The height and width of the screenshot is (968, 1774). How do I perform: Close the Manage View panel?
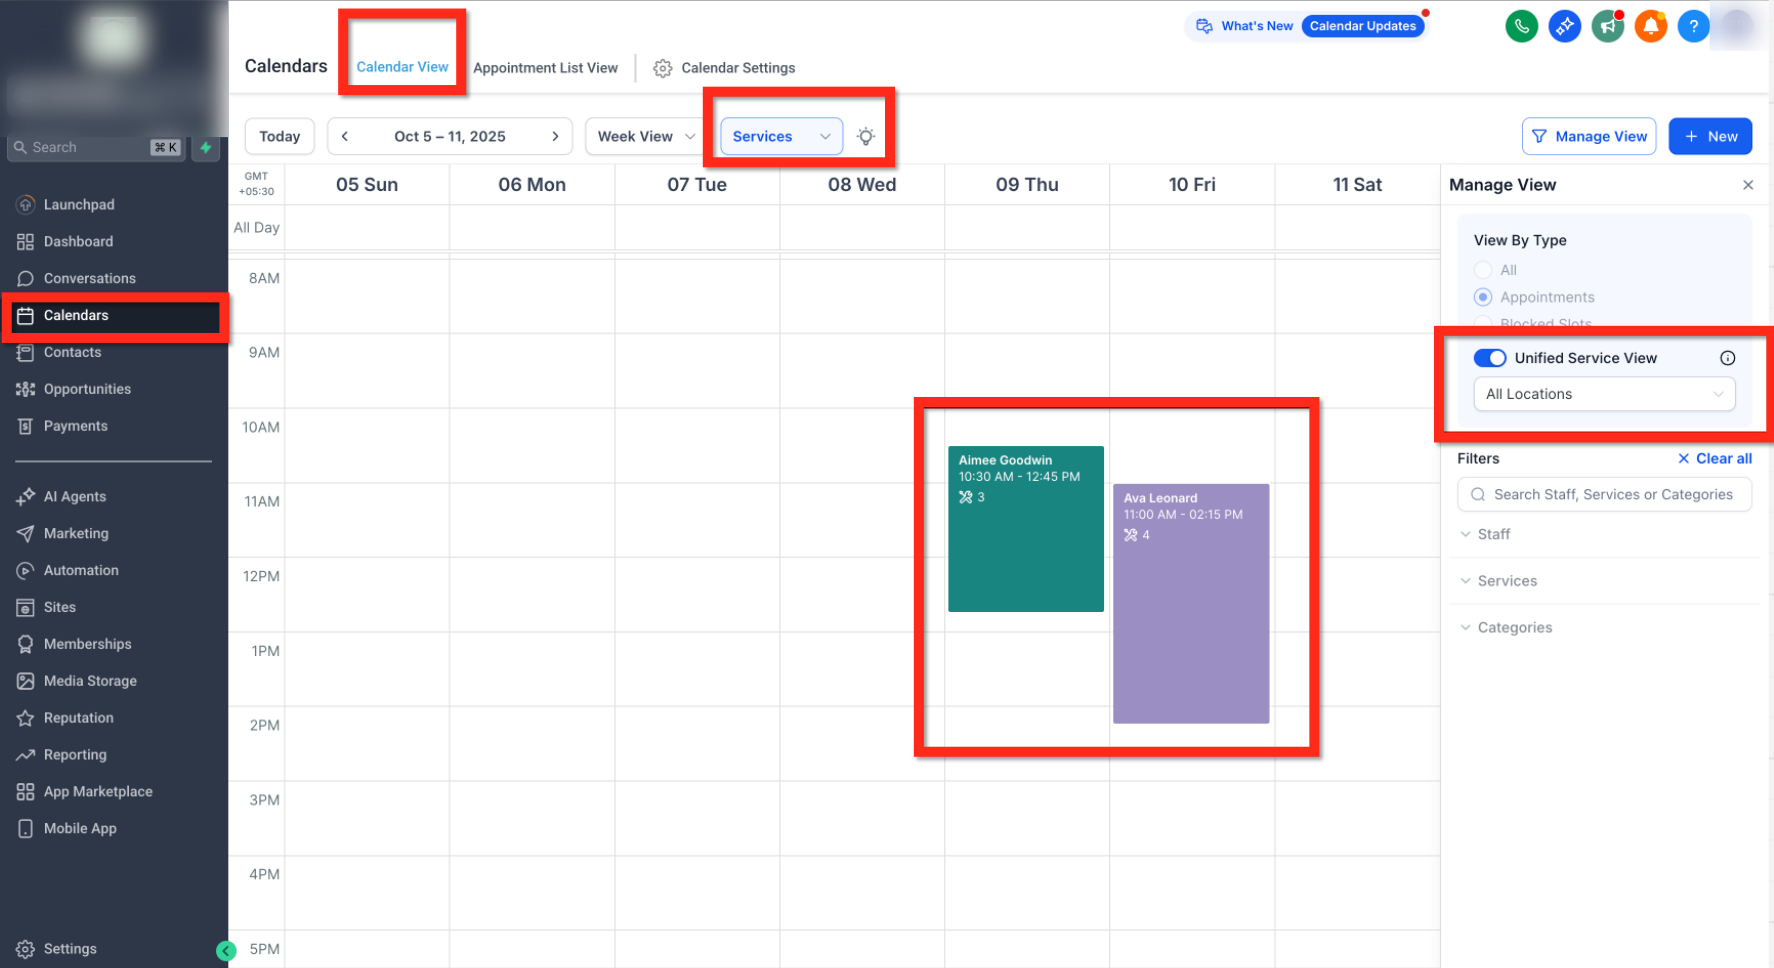click(x=1748, y=185)
